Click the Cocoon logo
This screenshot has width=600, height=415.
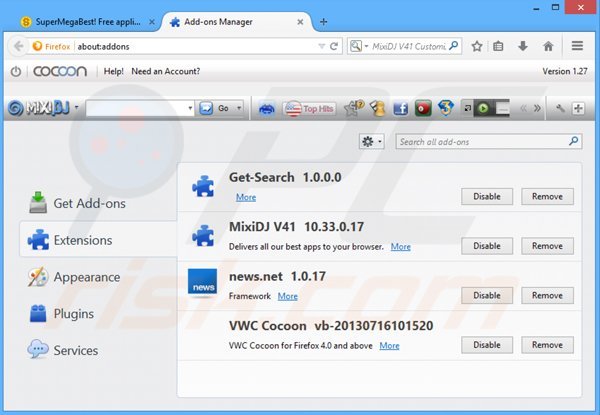(x=60, y=71)
